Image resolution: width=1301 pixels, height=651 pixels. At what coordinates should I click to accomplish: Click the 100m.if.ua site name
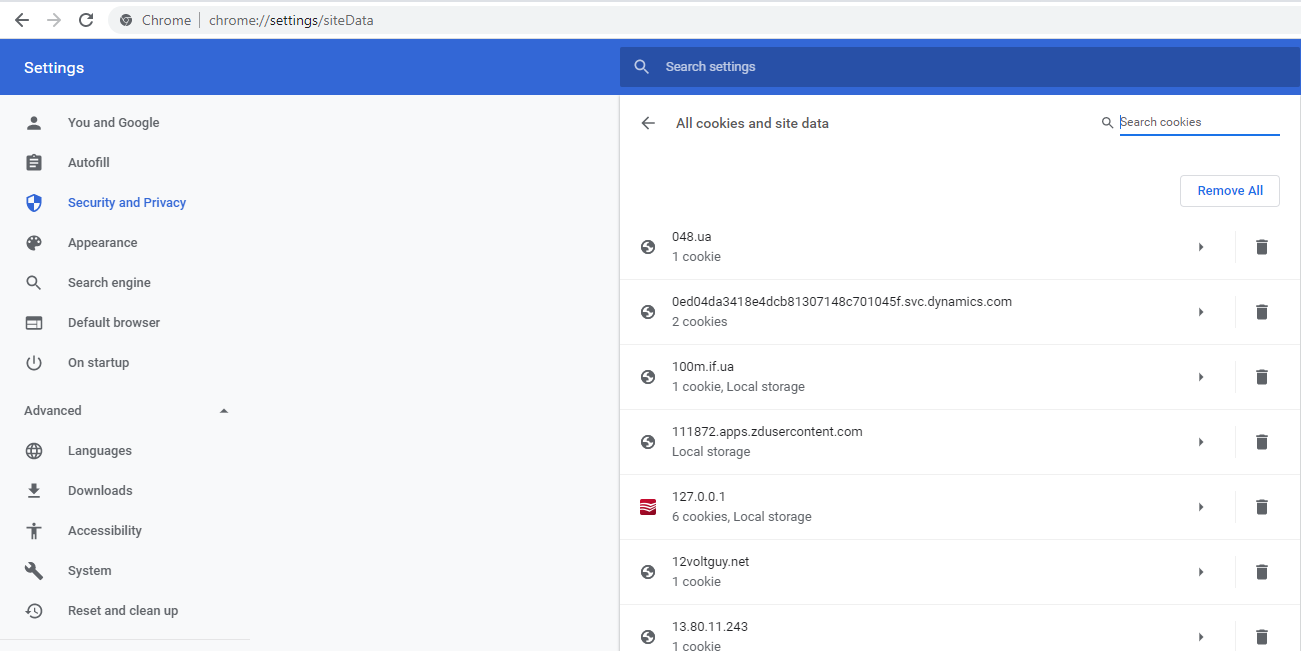click(x=703, y=367)
